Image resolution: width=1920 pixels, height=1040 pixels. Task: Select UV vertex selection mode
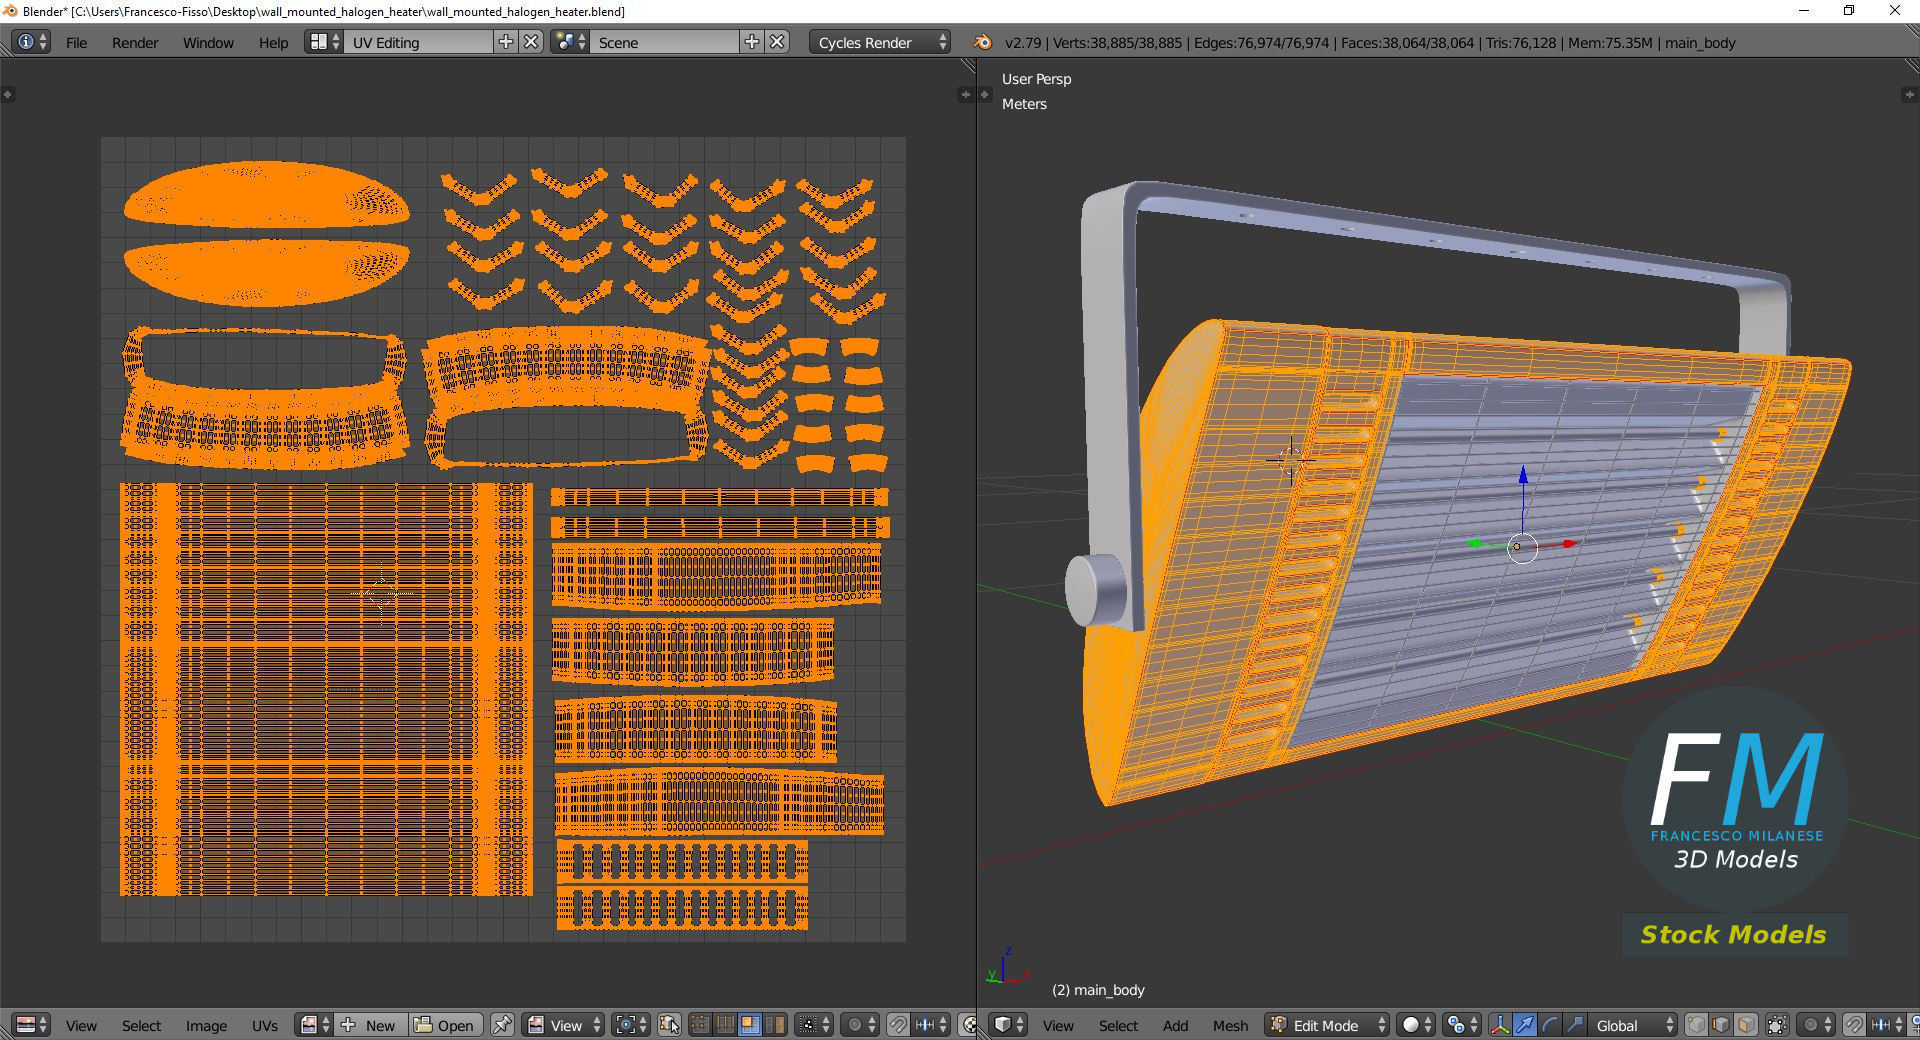click(x=700, y=1025)
